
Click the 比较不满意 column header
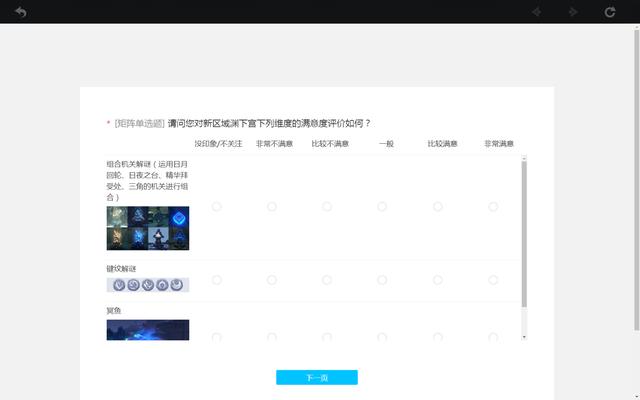point(330,144)
